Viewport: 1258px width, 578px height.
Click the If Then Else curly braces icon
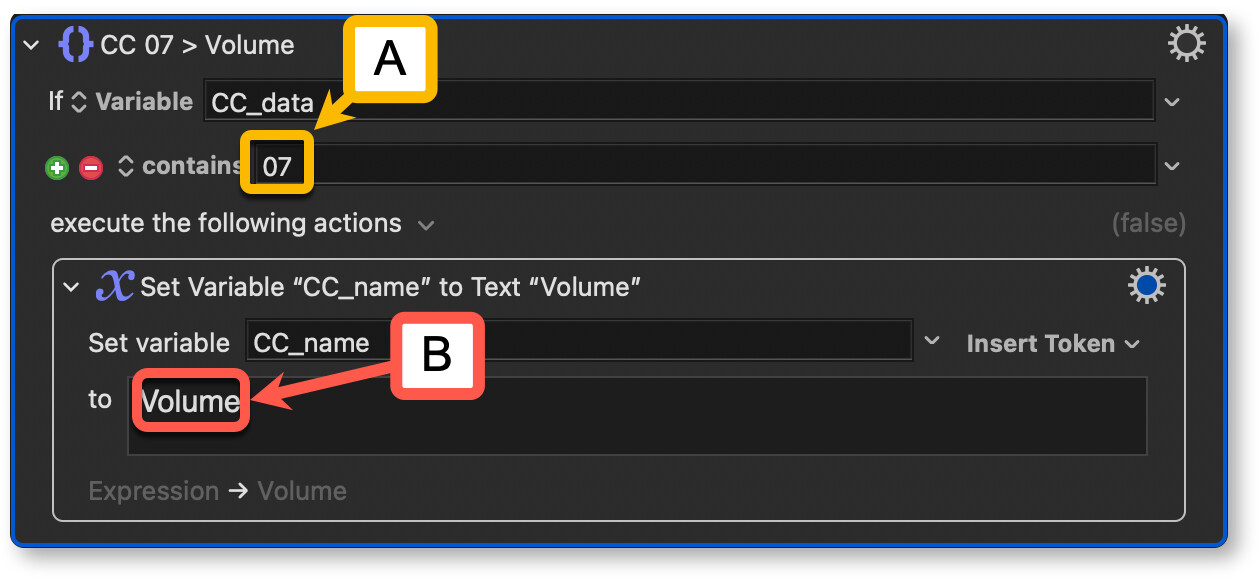(x=76, y=45)
